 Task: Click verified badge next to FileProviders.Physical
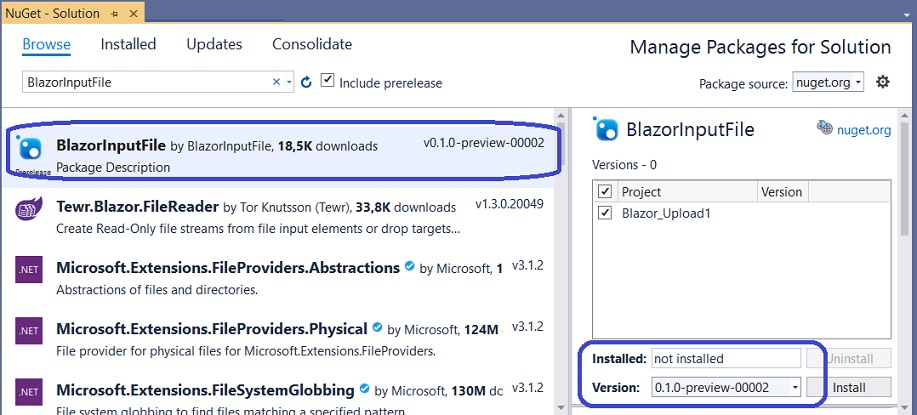tap(377, 328)
